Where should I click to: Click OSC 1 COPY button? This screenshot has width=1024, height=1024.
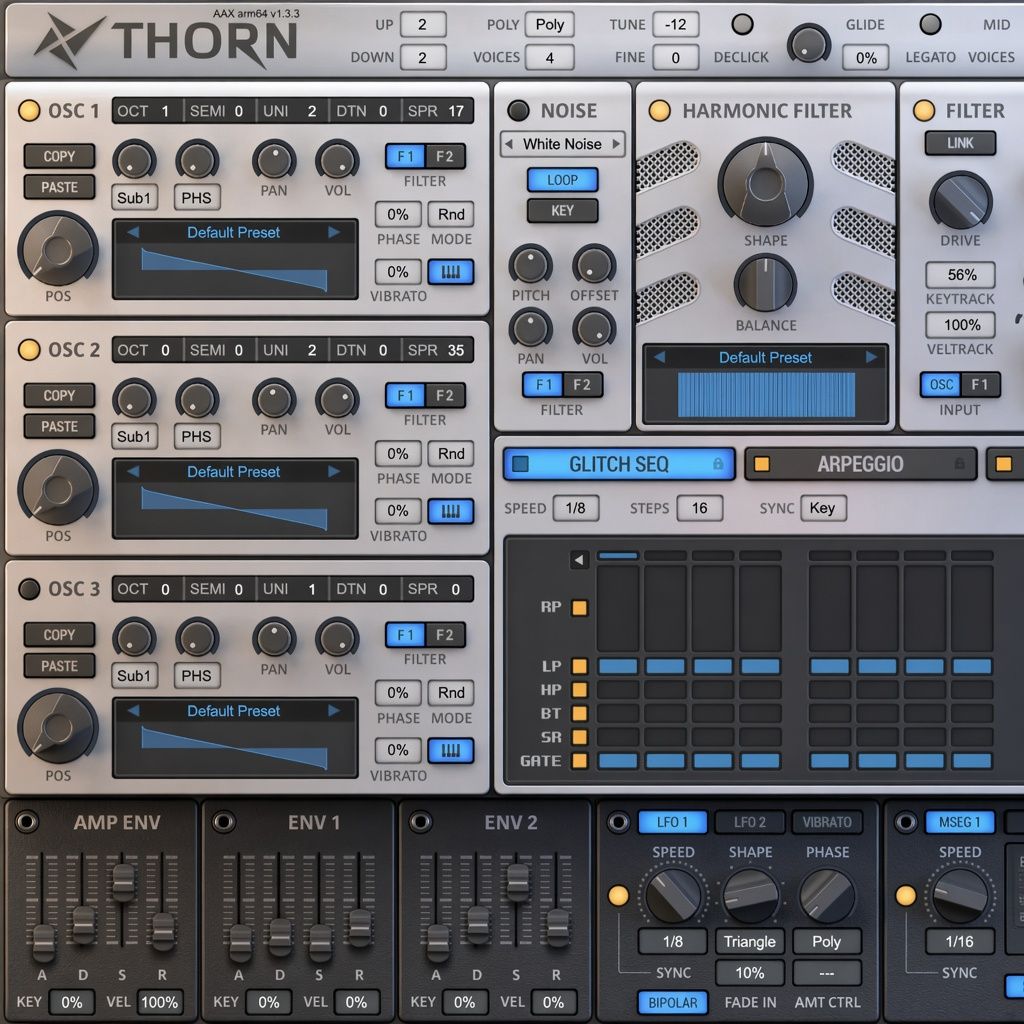pos(59,156)
